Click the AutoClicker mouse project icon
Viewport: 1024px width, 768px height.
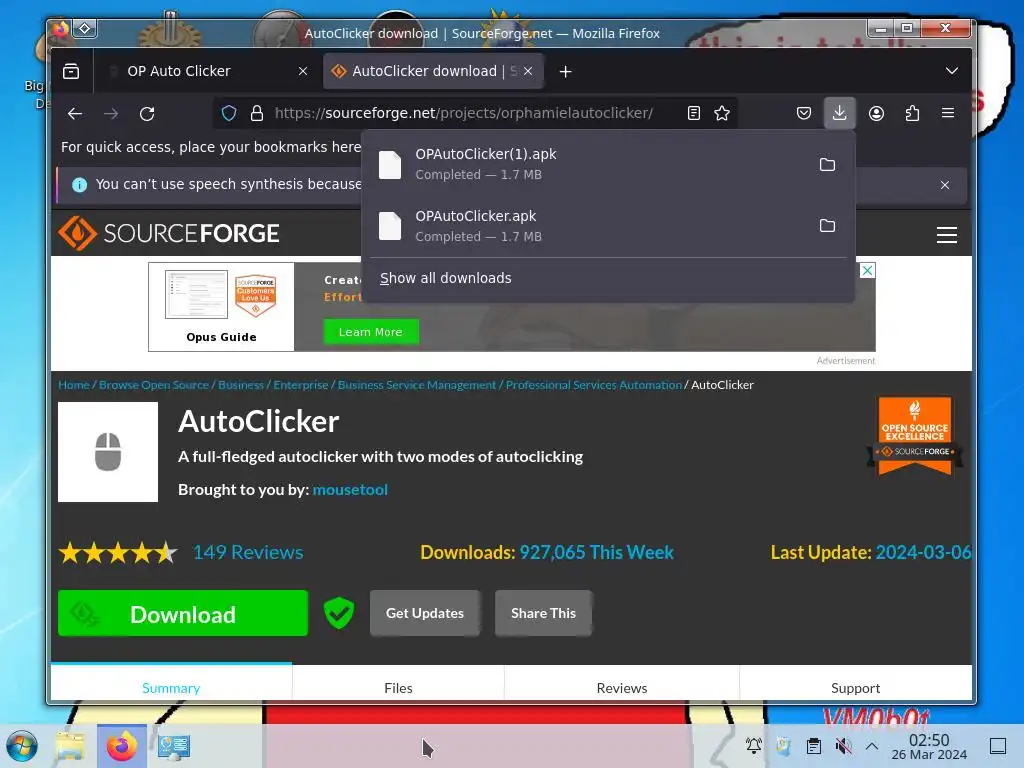click(108, 452)
